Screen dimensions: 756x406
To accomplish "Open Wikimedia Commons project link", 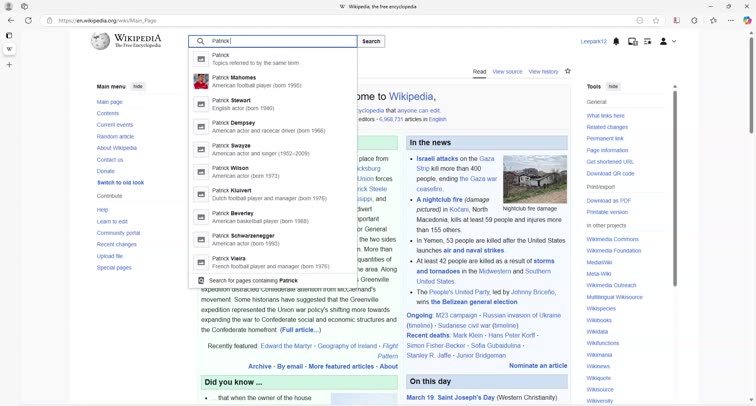I will click(x=612, y=239).
